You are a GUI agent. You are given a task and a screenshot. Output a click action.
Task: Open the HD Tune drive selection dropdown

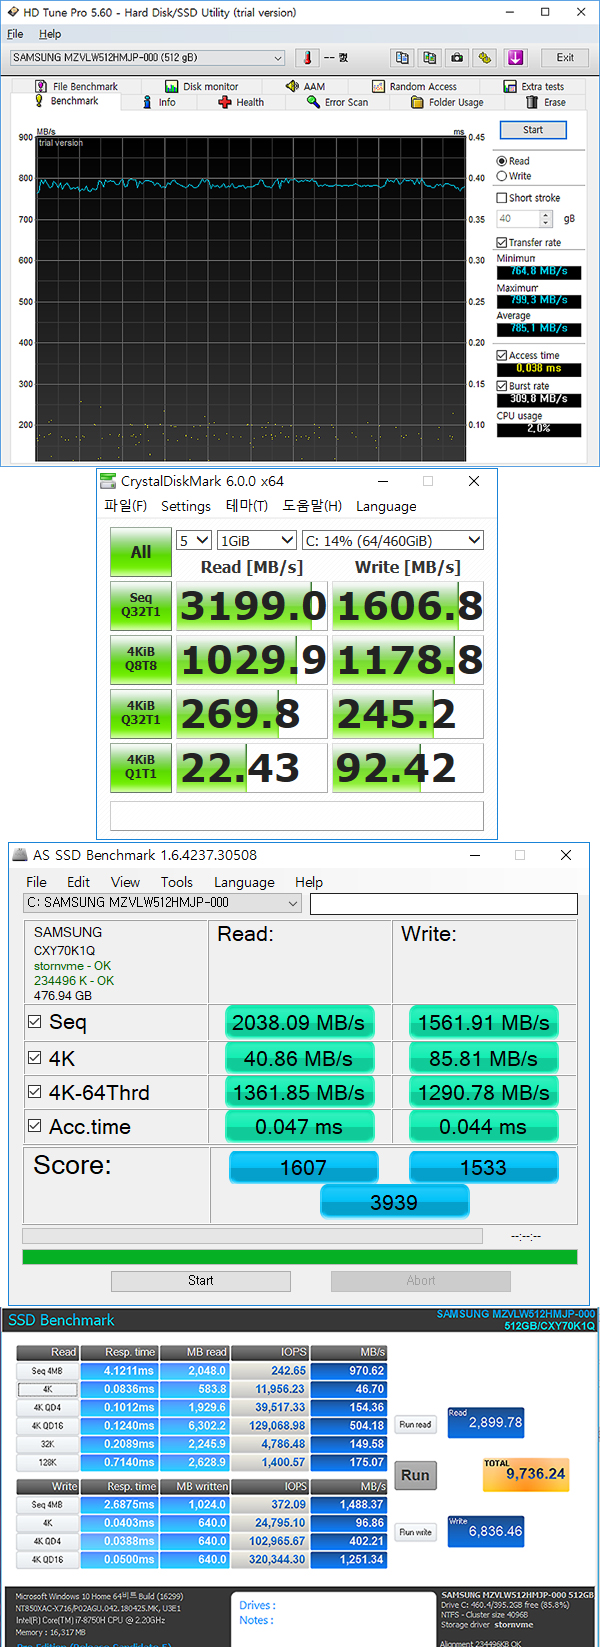[147, 58]
